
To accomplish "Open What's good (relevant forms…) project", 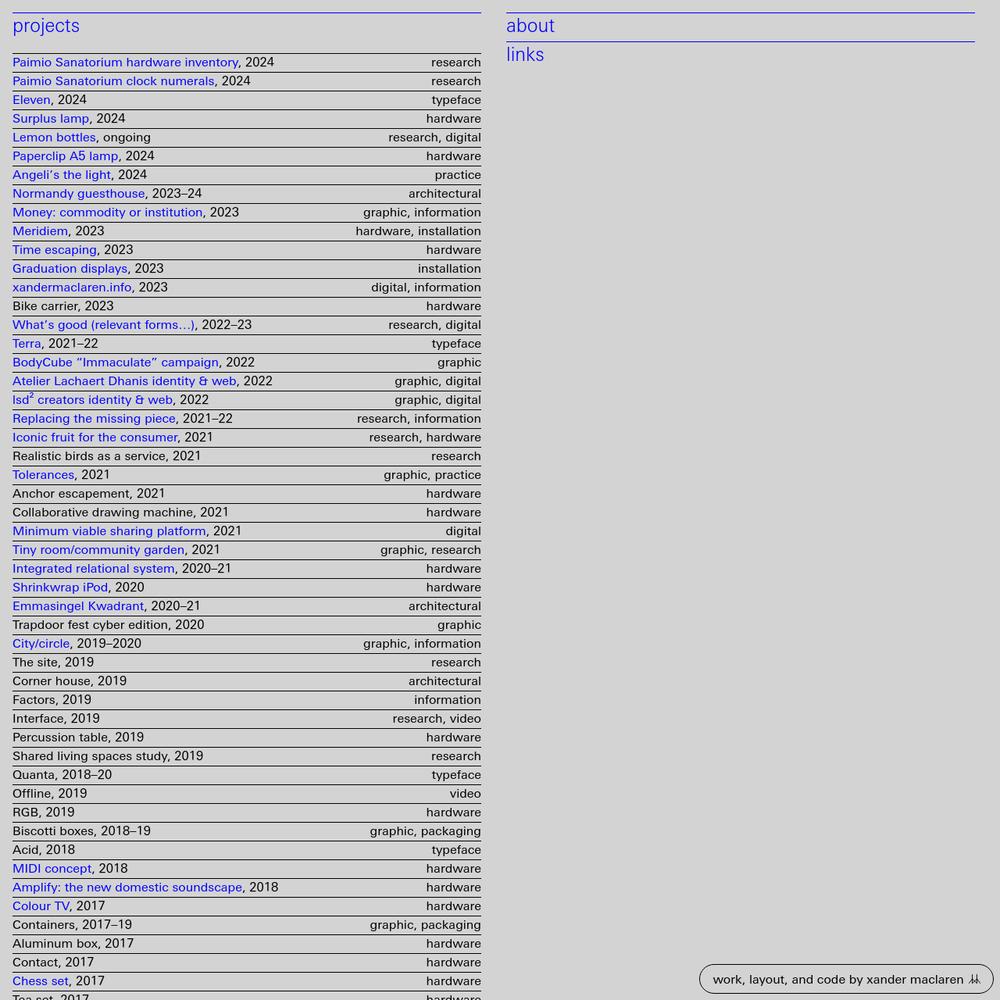I will pyautogui.click(x=104, y=325).
